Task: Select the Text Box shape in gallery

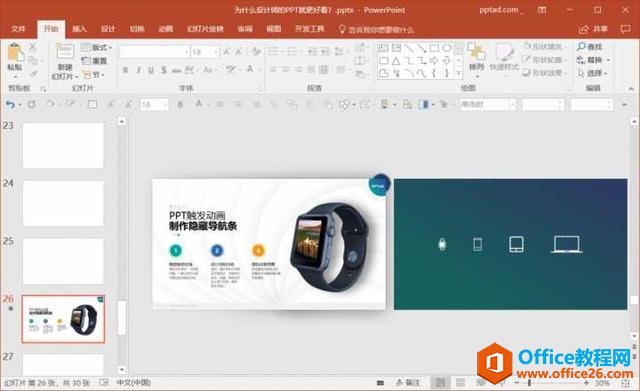Action: click(x=383, y=48)
